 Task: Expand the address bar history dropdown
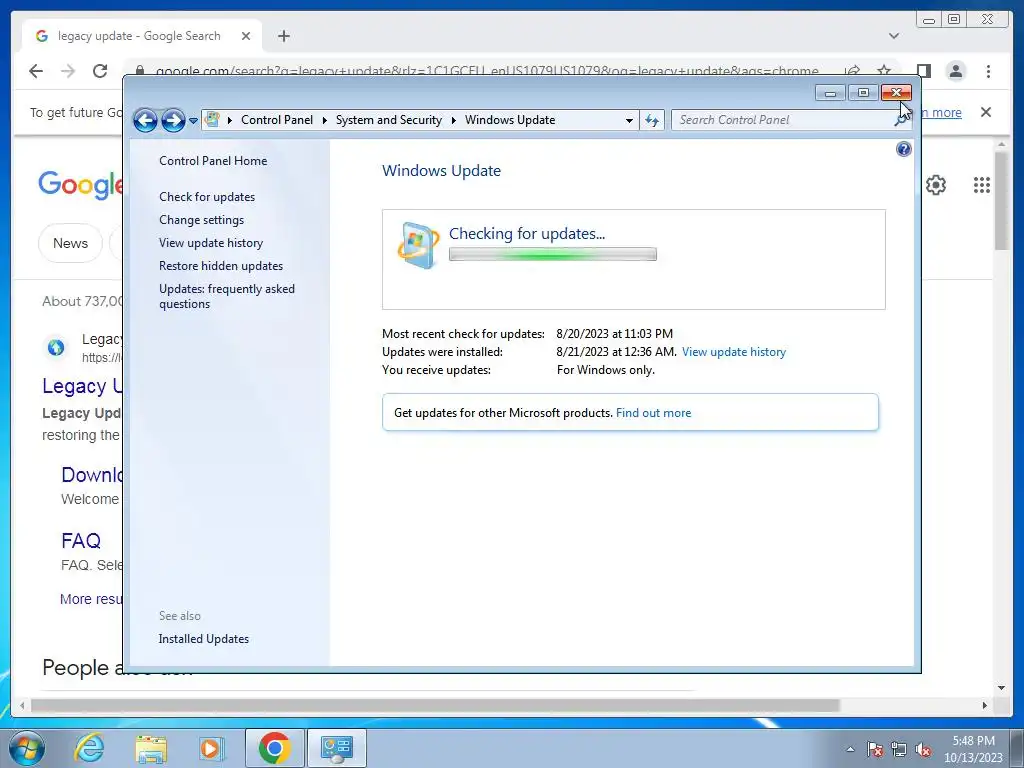[x=629, y=120]
